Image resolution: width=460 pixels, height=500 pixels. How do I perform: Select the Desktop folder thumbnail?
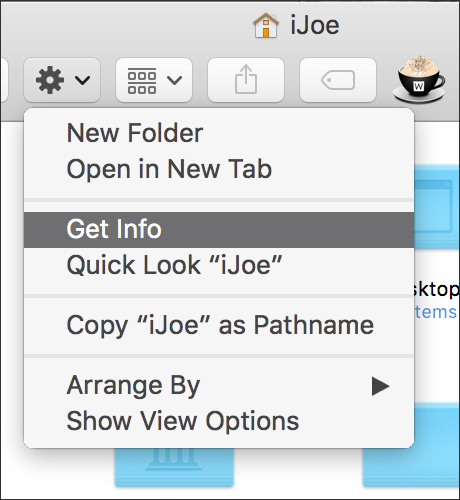437,207
